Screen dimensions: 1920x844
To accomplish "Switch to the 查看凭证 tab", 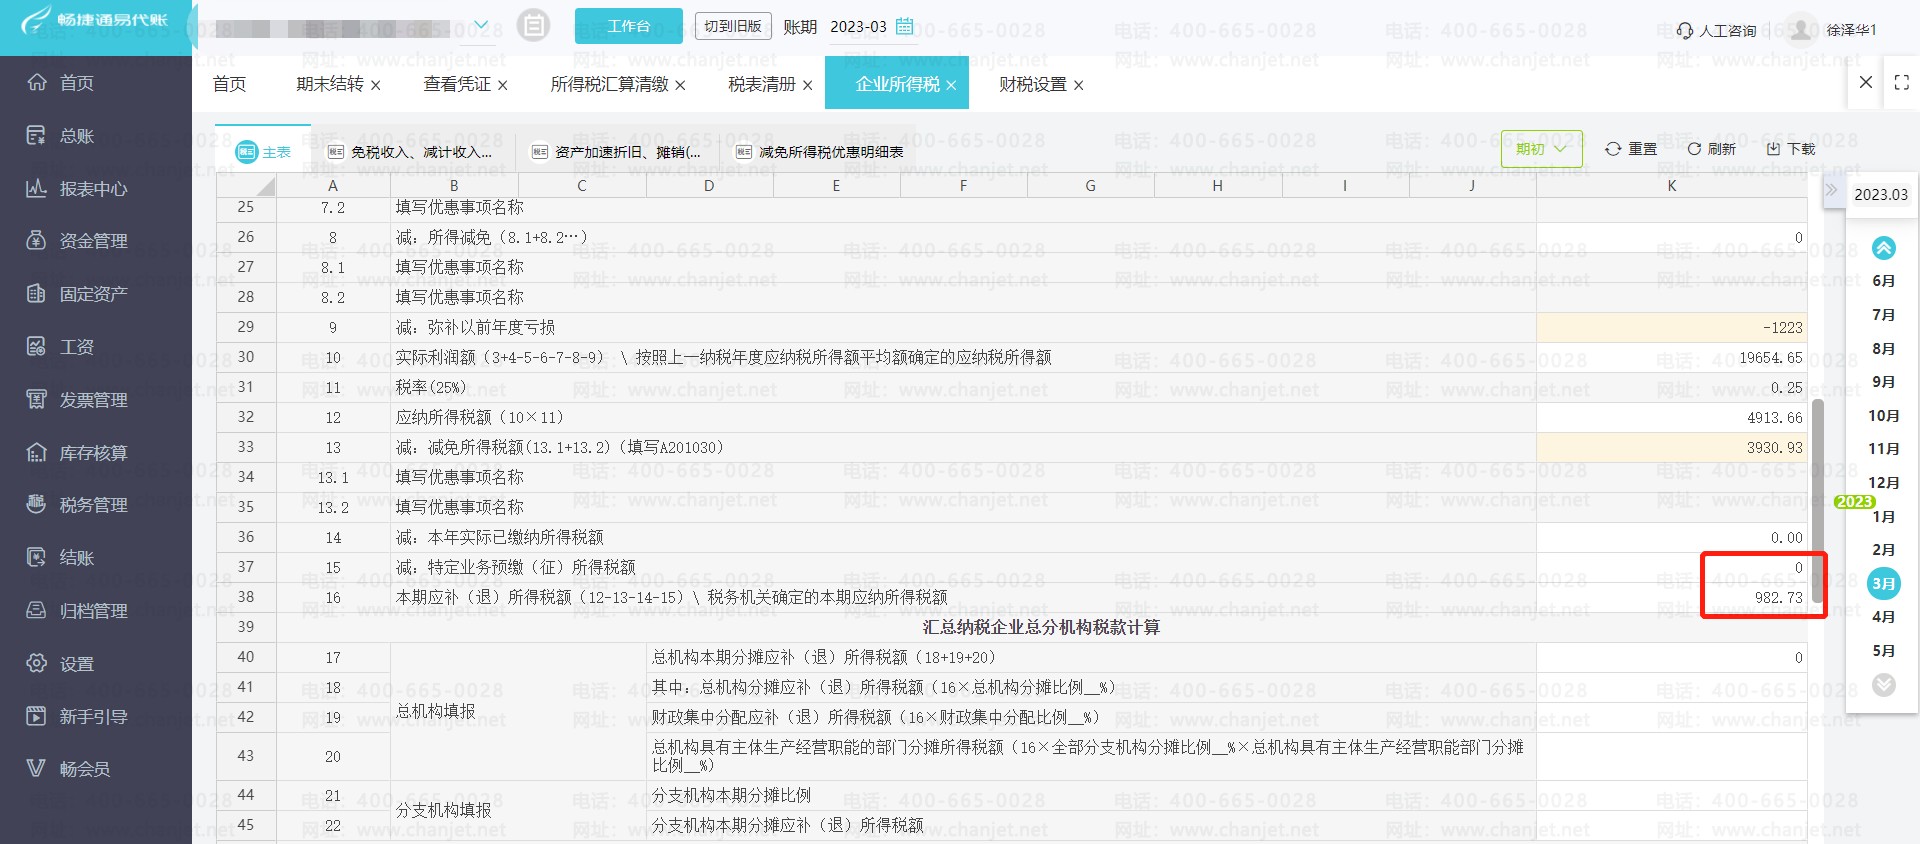I will (x=457, y=84).
